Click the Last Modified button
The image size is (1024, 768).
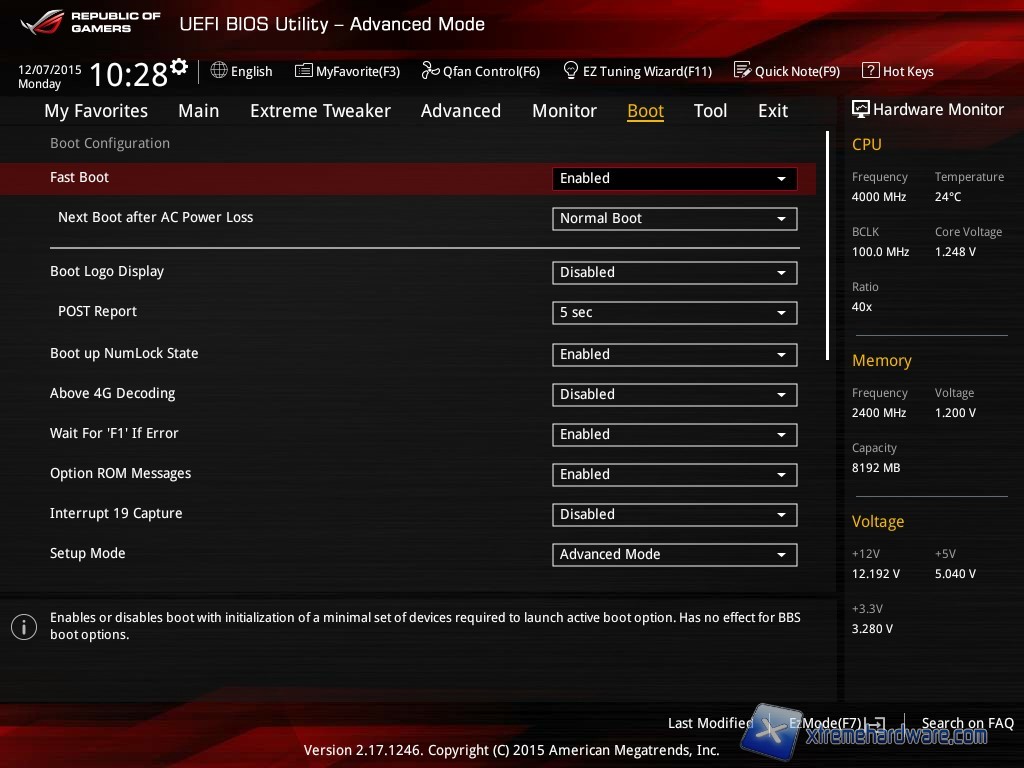click(710, 723)
